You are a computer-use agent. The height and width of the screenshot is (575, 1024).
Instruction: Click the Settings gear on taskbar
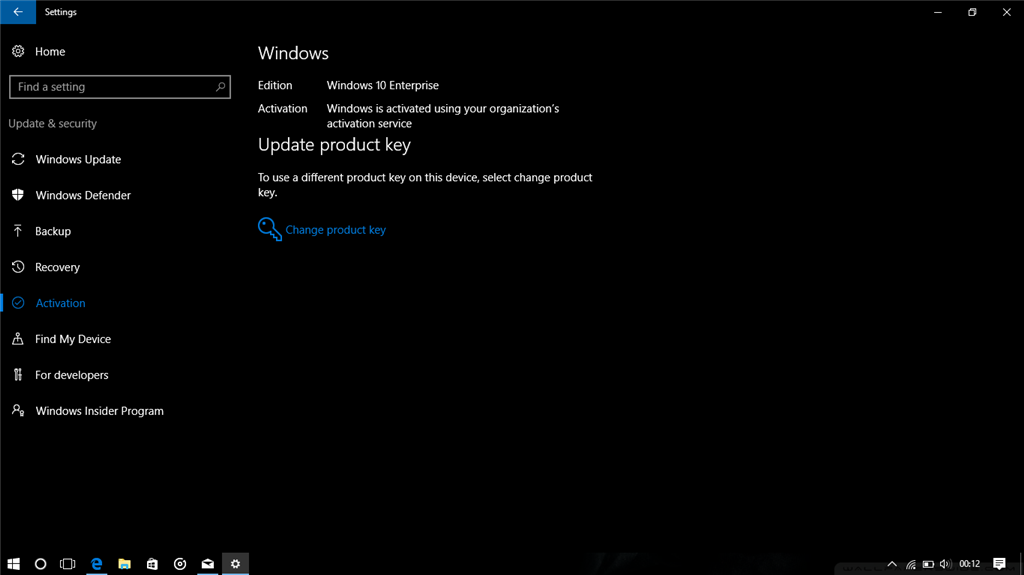click(x=236, y=563)
